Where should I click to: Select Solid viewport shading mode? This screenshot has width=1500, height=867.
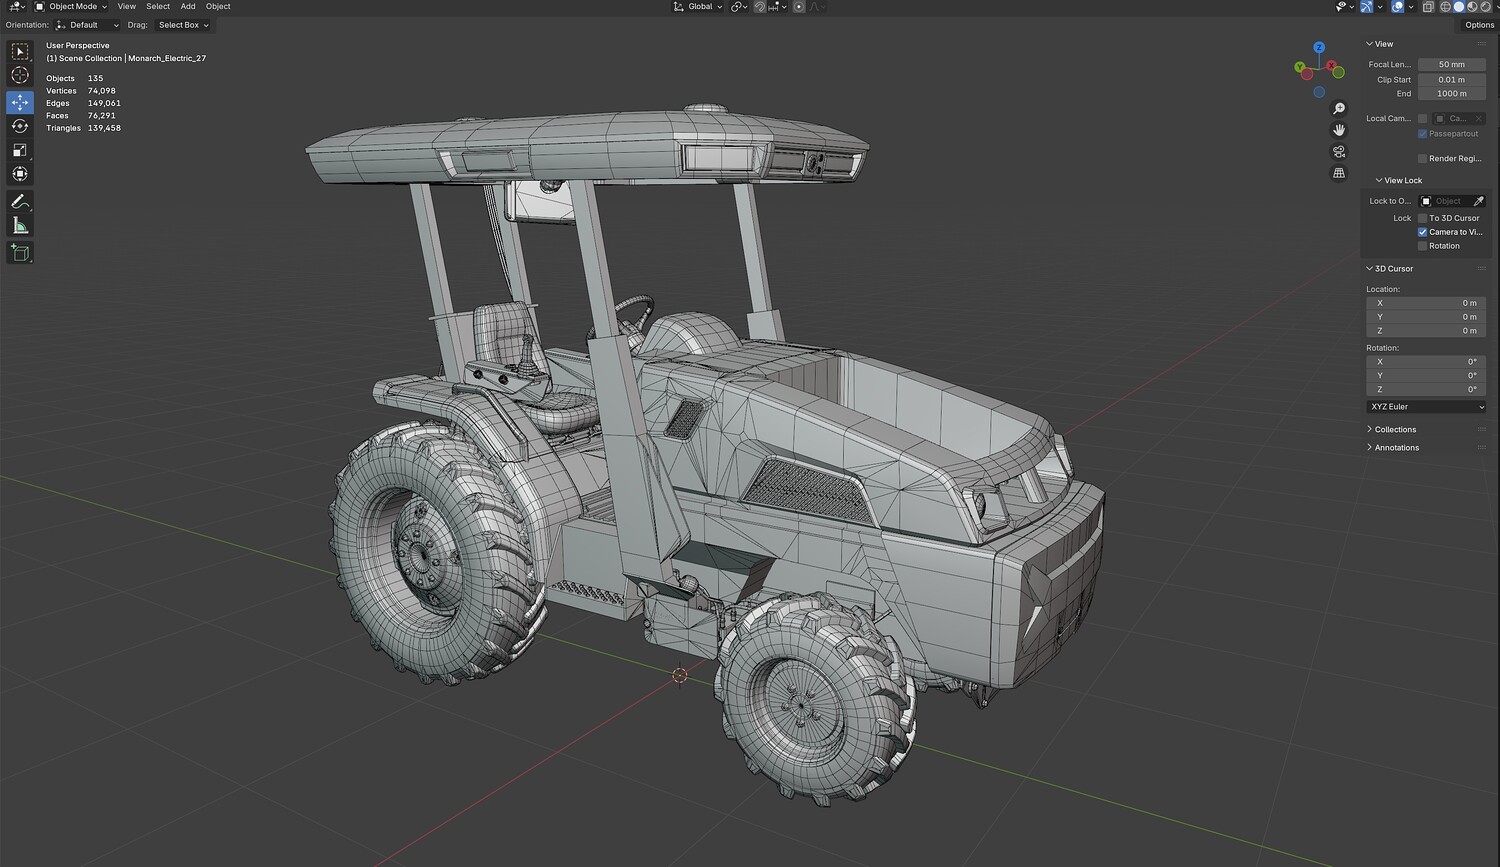click(x=1459, y=7)
